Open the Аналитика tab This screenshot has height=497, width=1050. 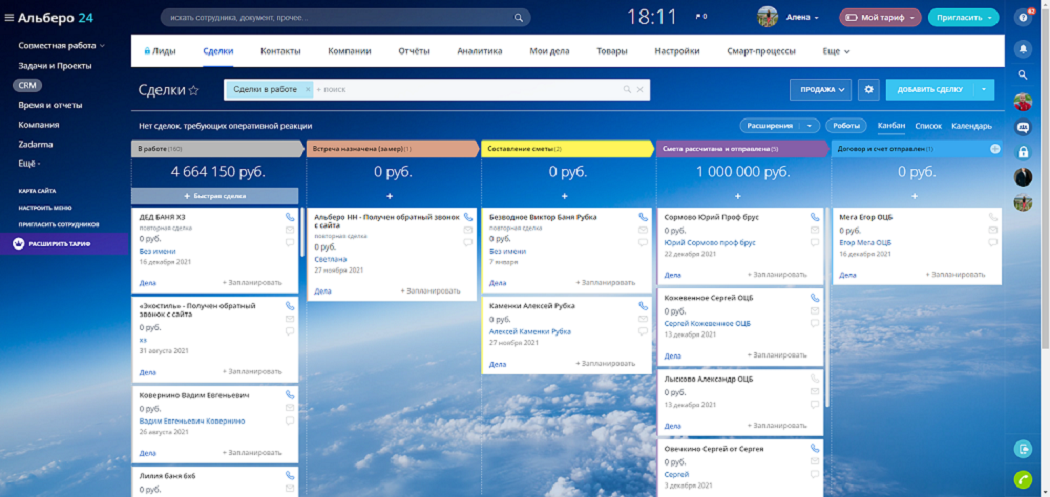pyautogui.click(x=479, y=51)
